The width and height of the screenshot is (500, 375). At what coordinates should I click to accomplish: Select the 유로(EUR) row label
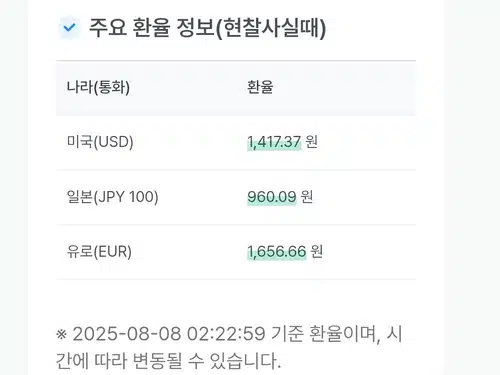point(99,251)
